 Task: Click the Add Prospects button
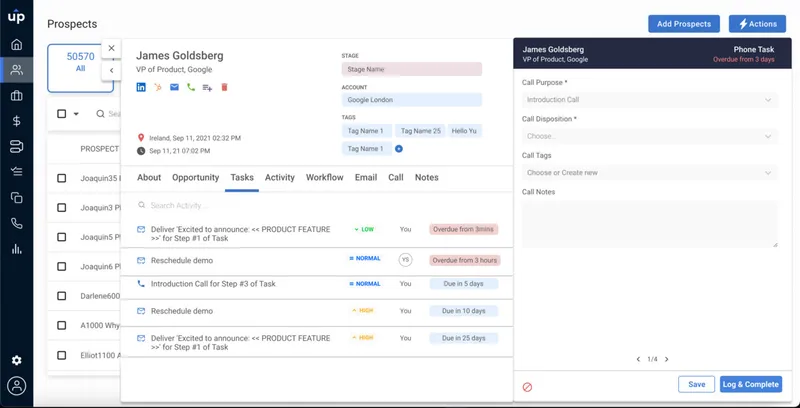[x=684, y=24]
